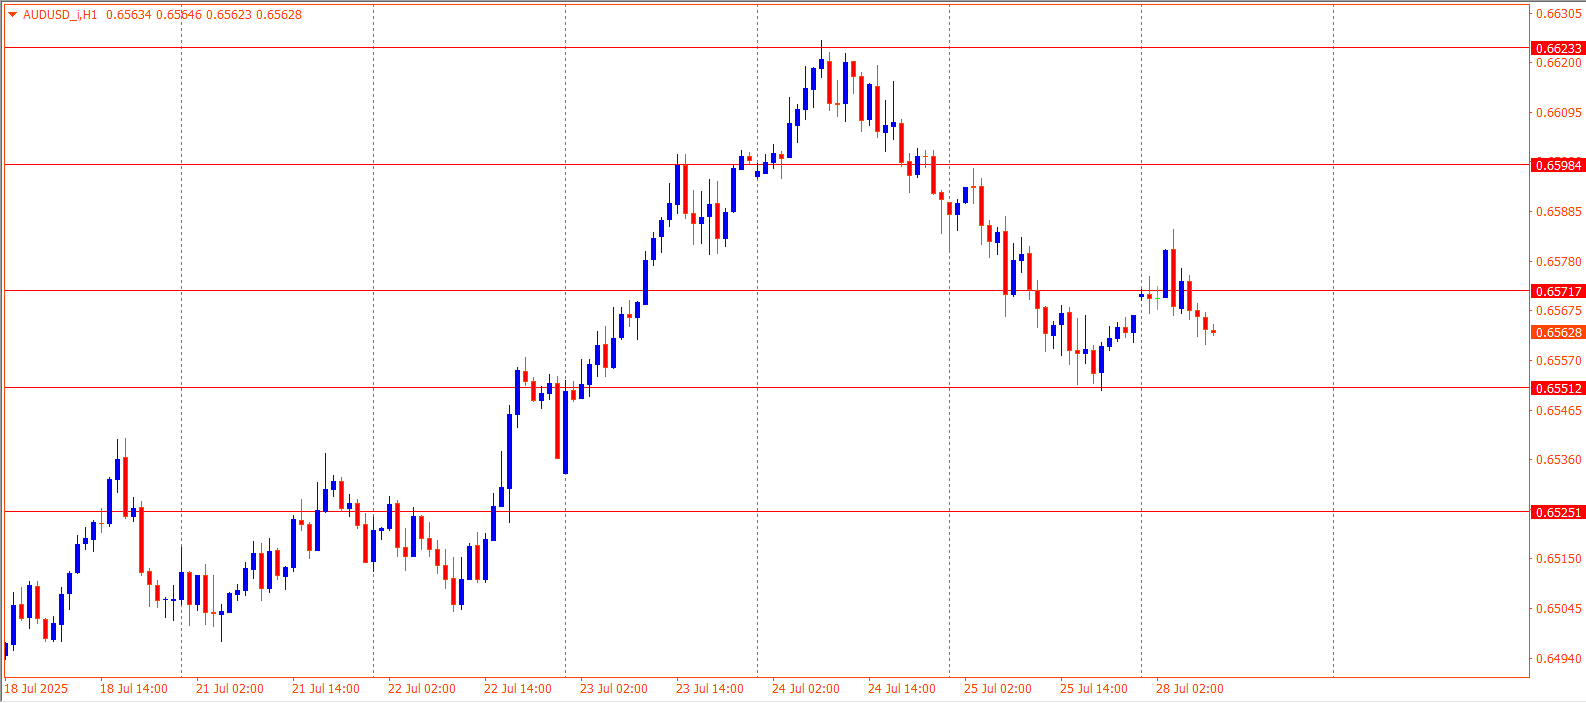The image size is (1586, 703).
Task: Click the chart menu triangle beside AUDUSD_i,H1
Action: coord(12,15)
